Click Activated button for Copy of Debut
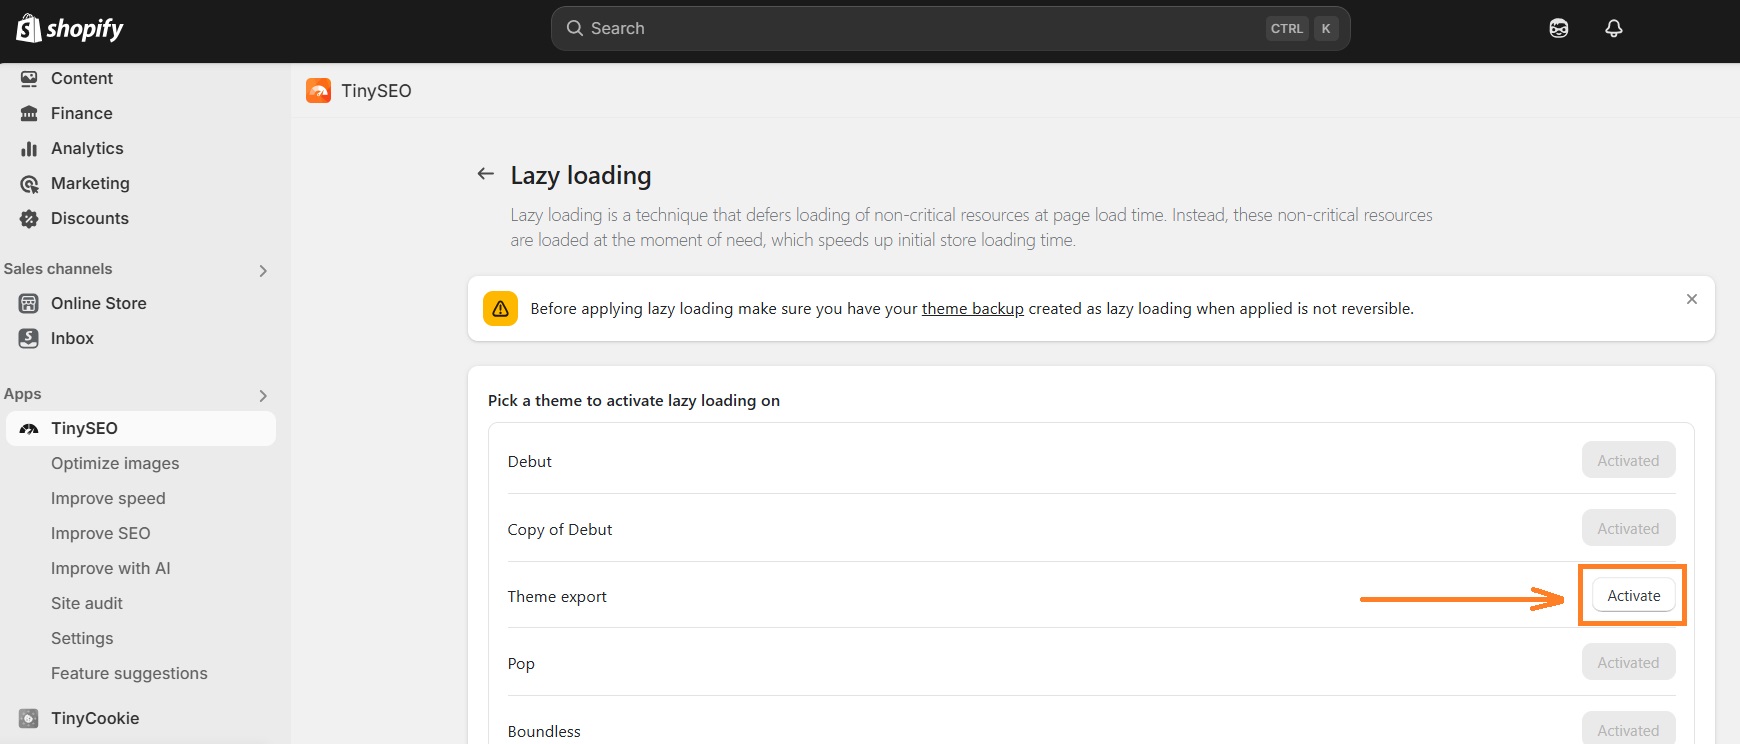Screen dimensions: 1740x744 1628,528
